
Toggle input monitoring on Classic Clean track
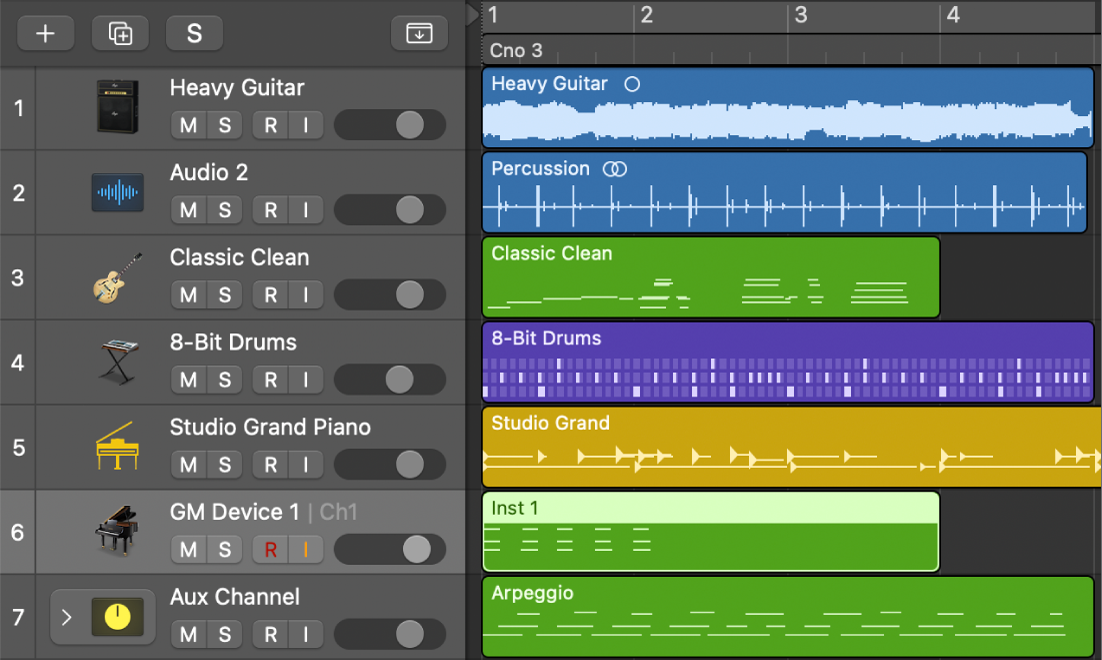tap(306, 295)
